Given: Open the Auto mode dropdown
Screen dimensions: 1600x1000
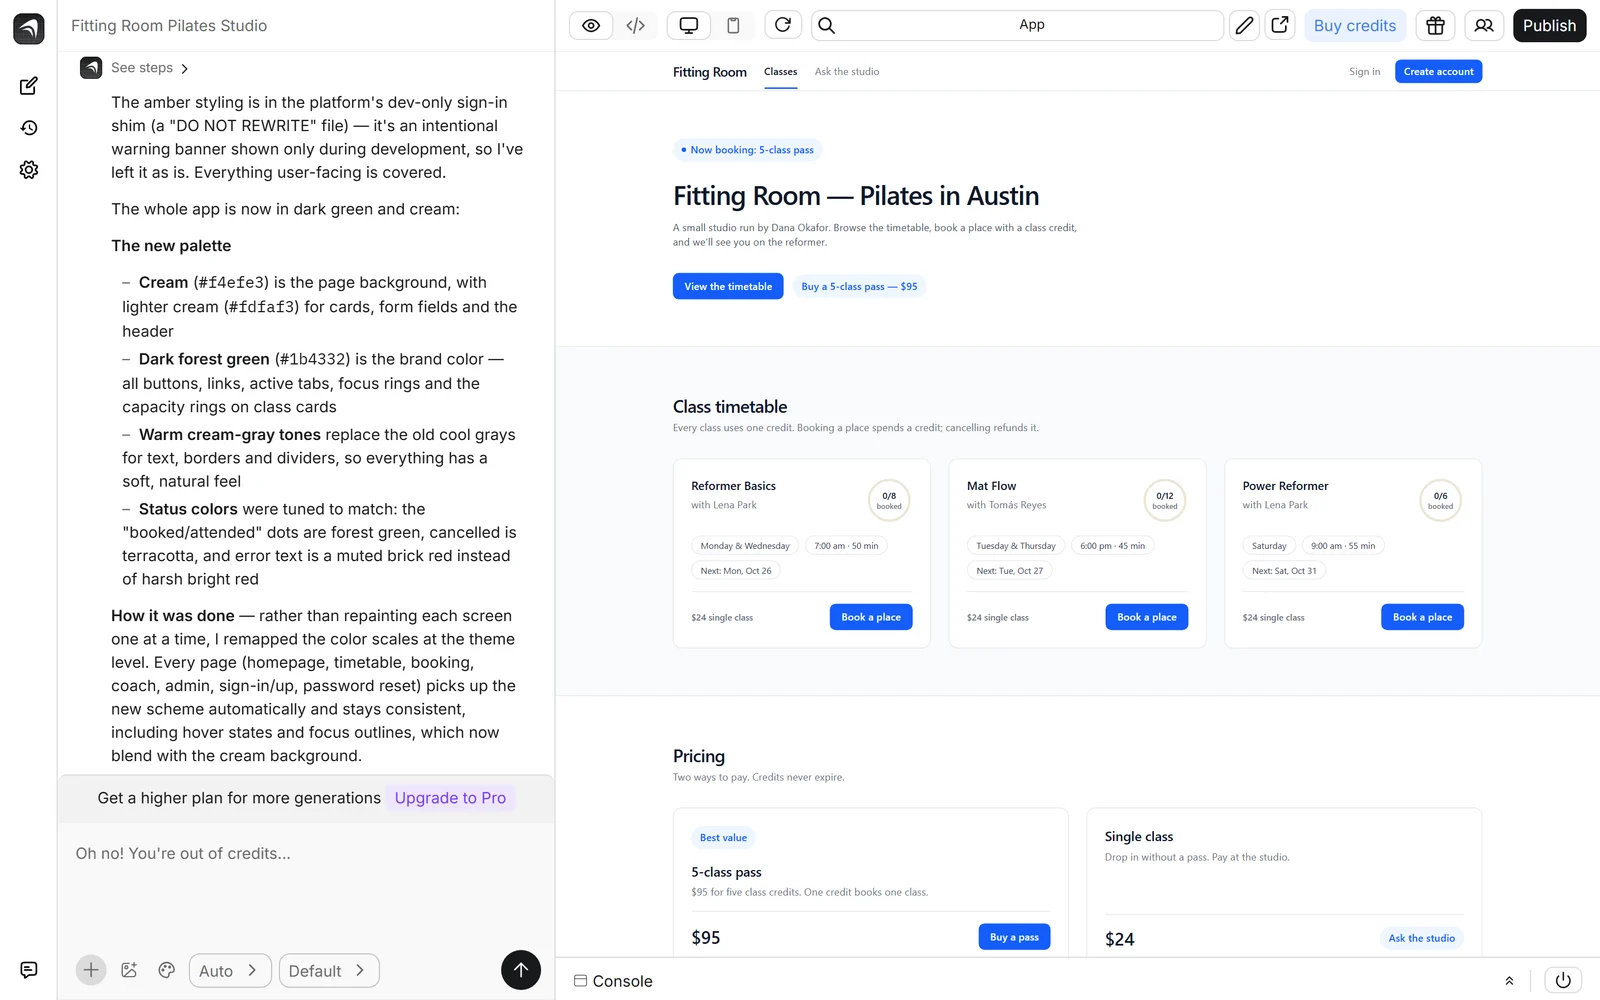Looking at the screenshot, I should [230, 971].
